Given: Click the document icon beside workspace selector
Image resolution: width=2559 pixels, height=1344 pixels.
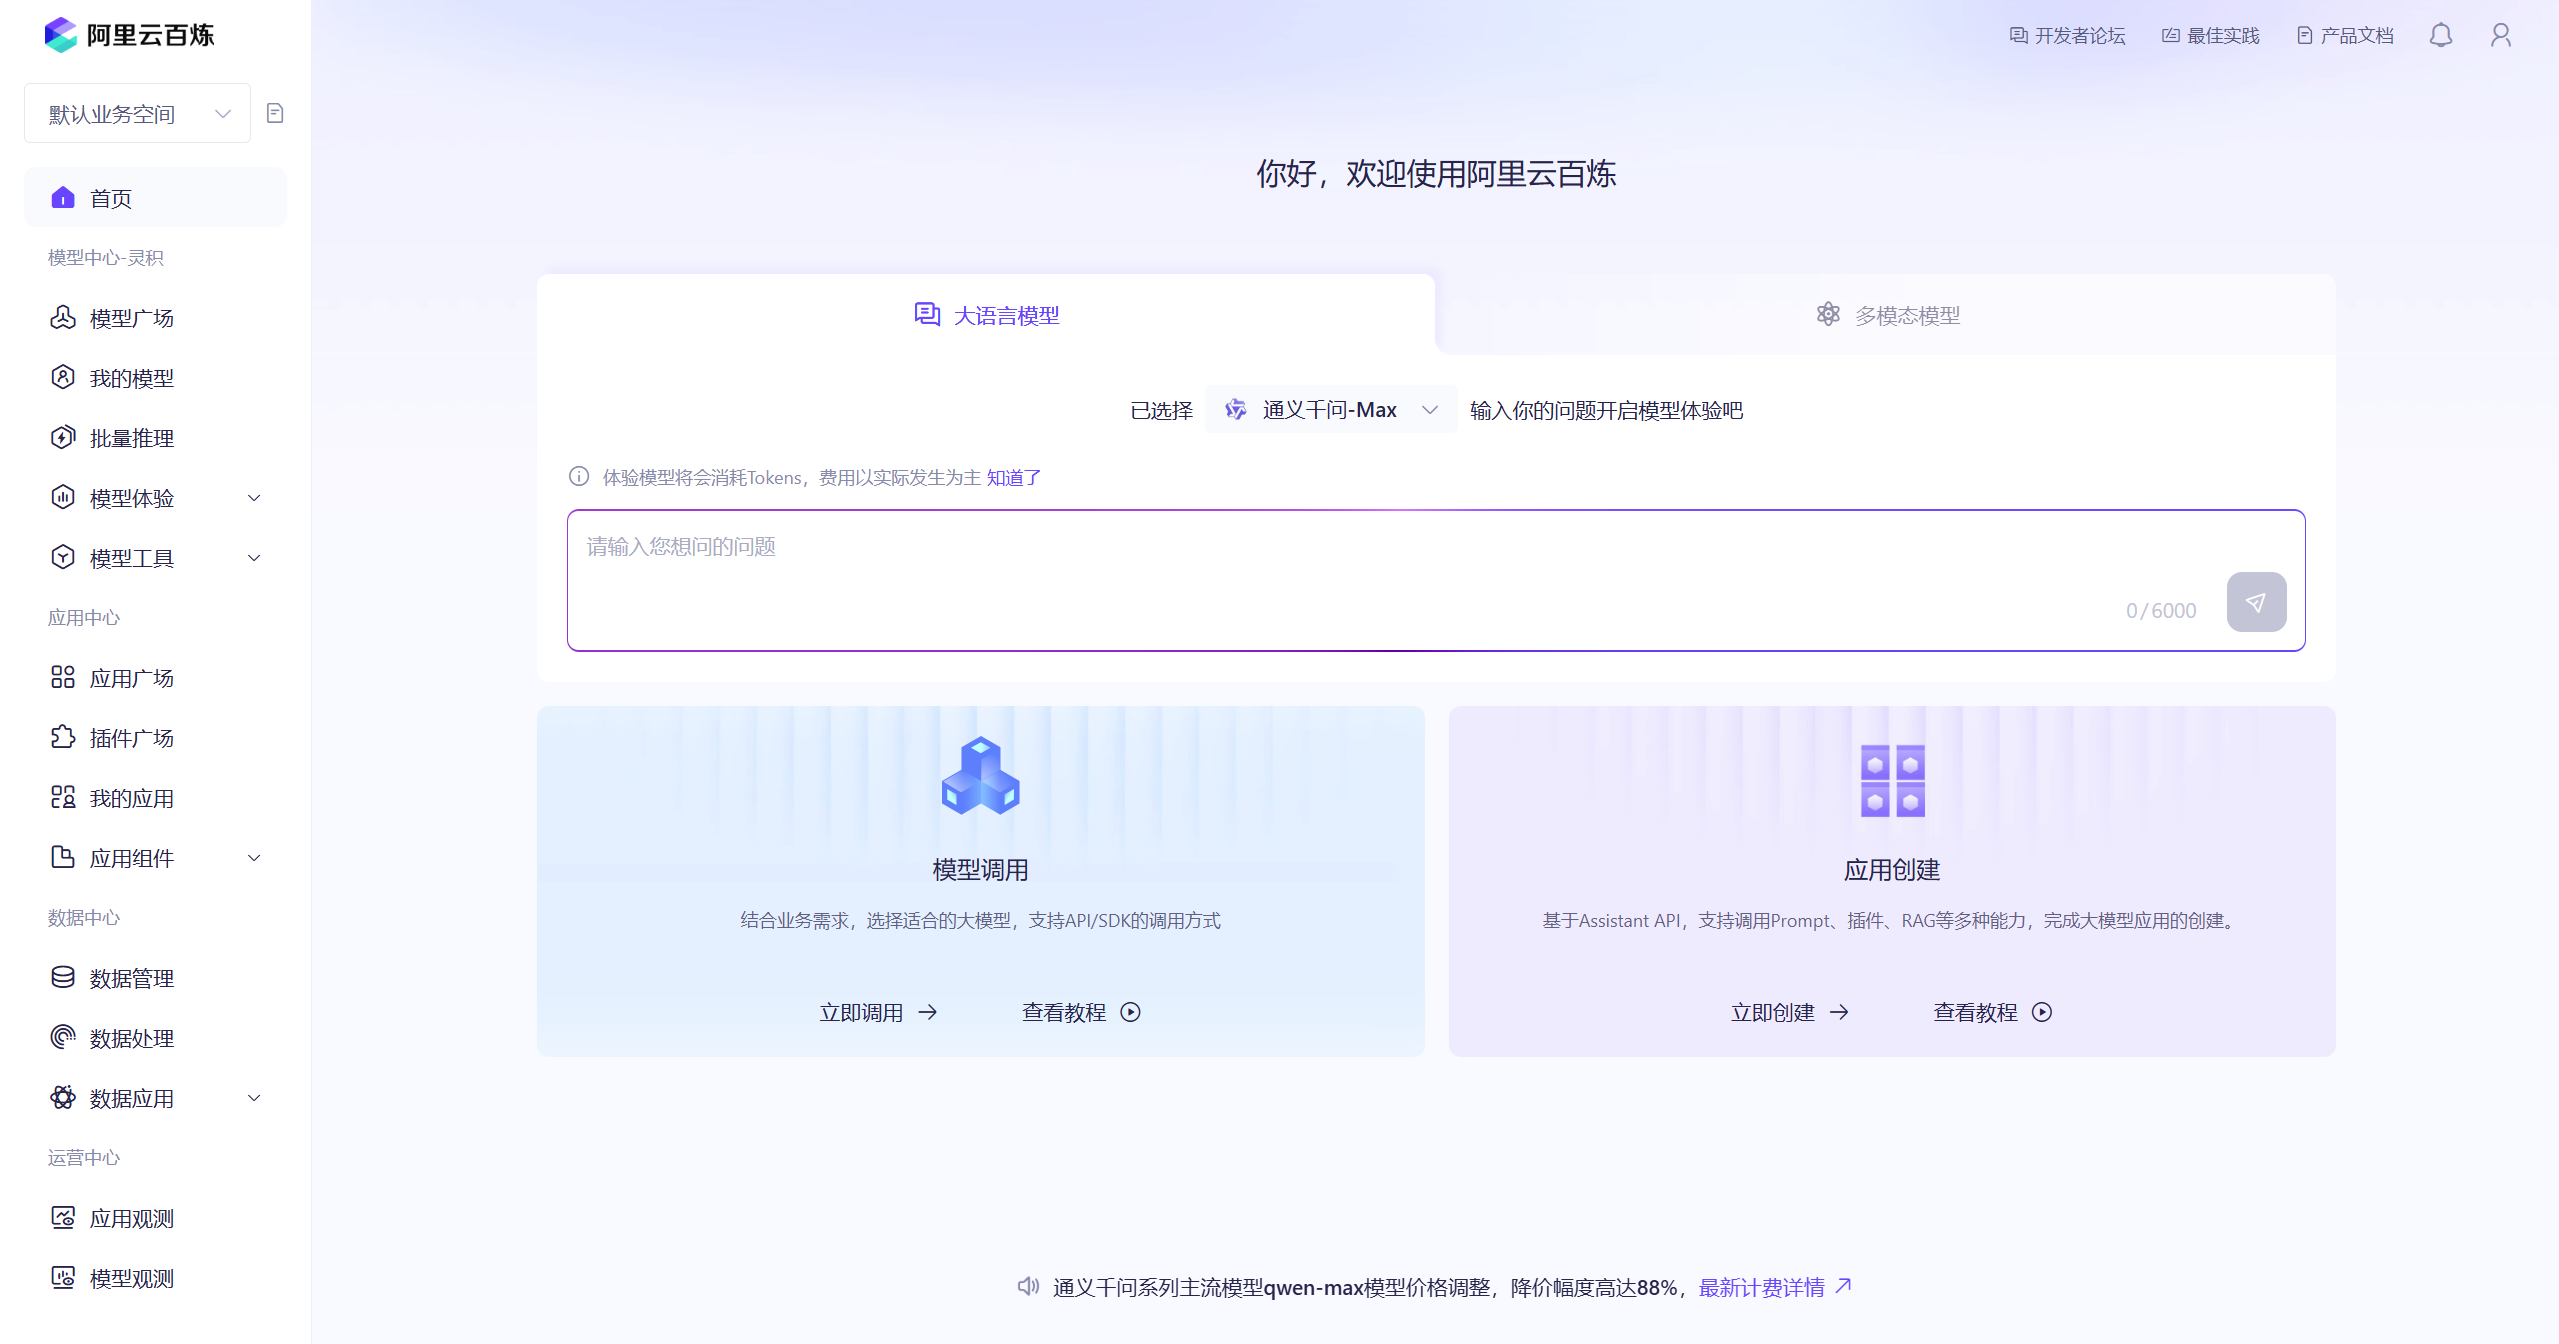Looking at the screenshot, I should click(275, 113).
